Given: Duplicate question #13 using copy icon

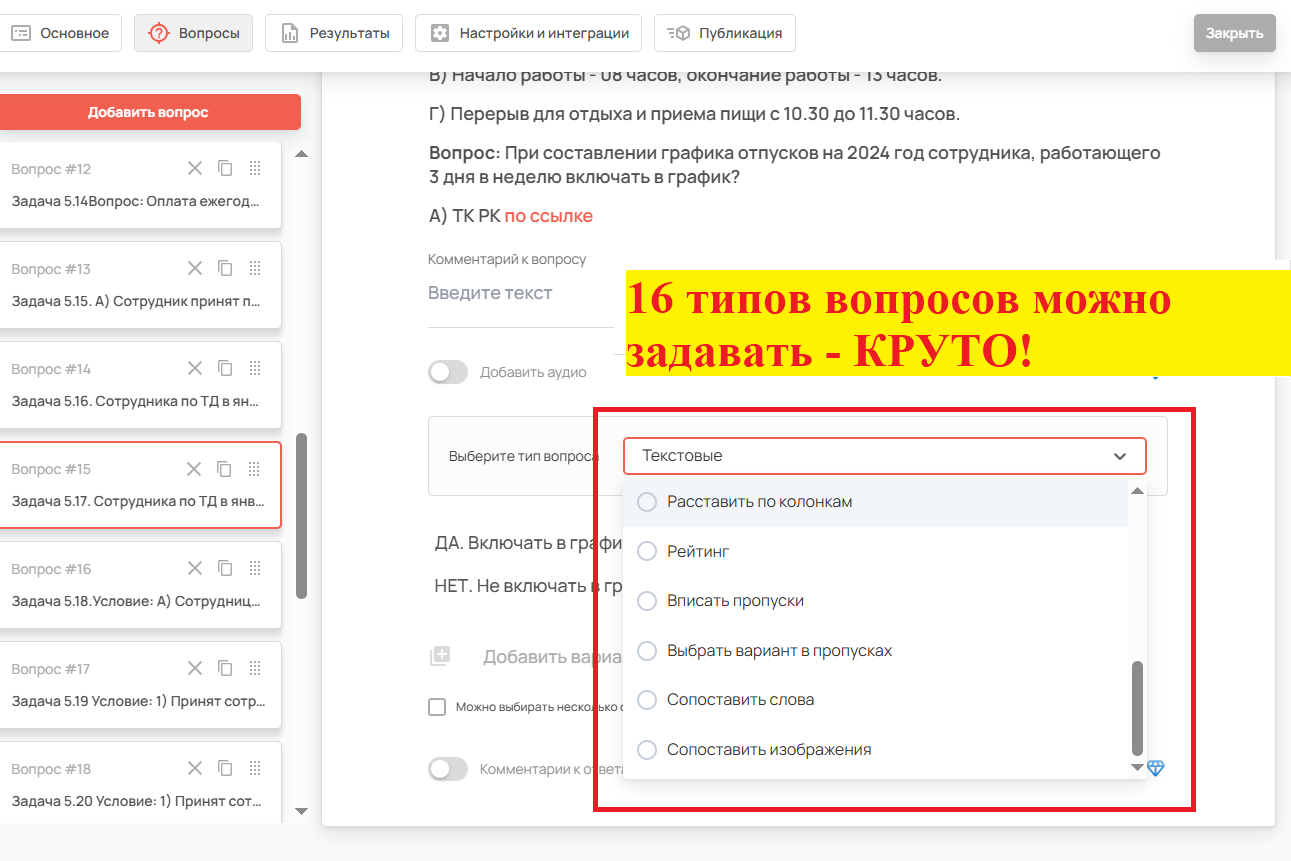Looking at the screenshot, I should (x=225, y=269).
